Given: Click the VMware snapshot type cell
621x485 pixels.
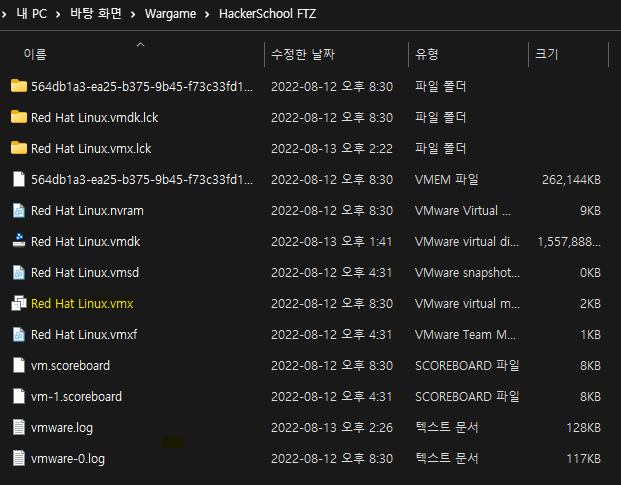Looking at the screenshot, I should coord(467,273).
